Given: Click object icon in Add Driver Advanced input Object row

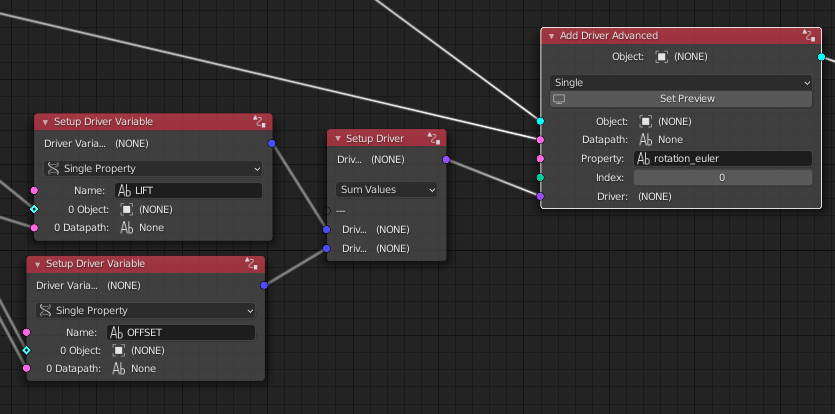Looking at the screenshot, I should point(645,121).
